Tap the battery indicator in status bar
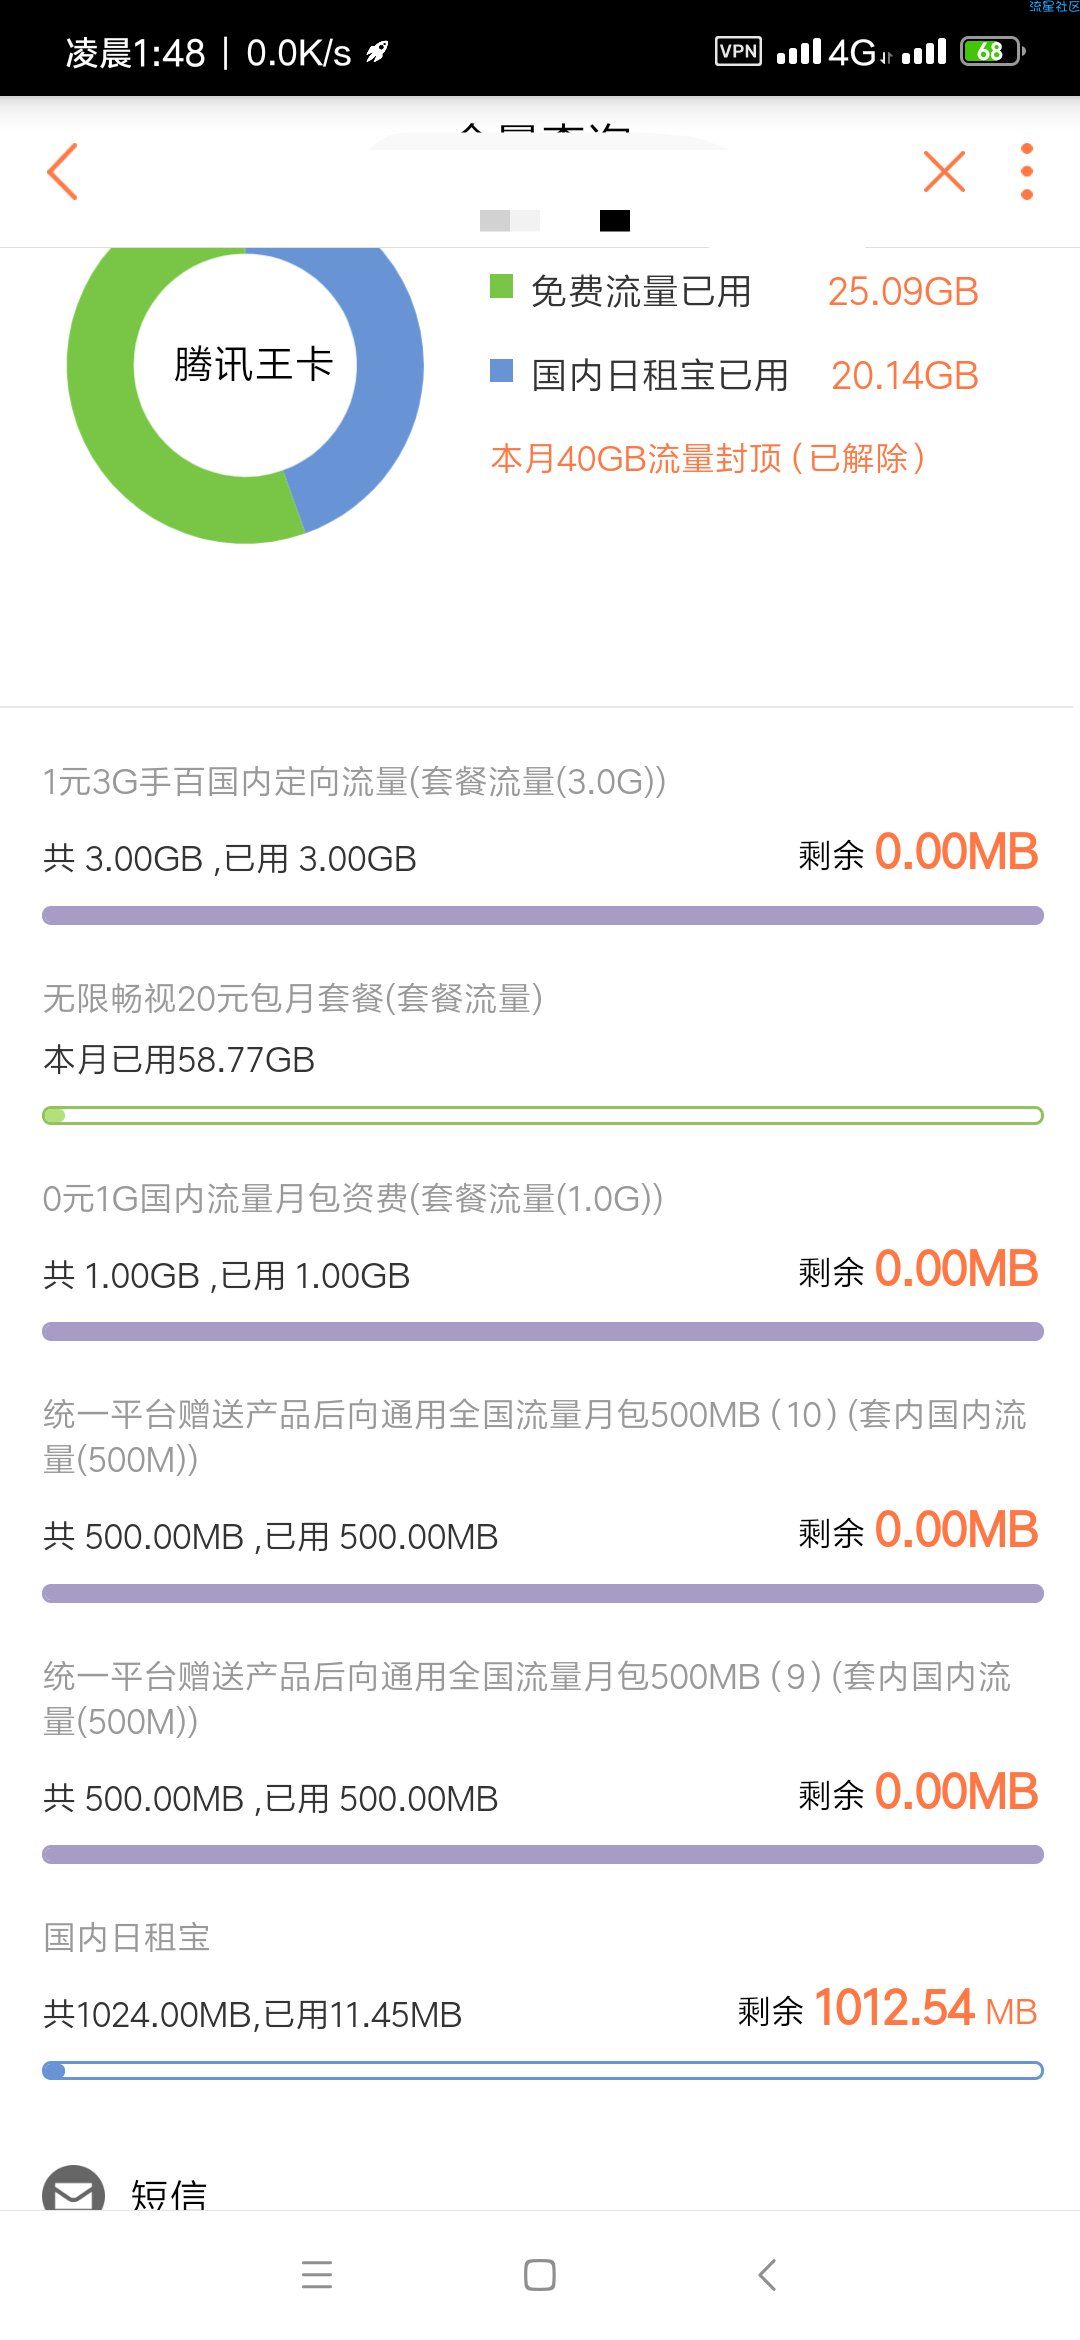Image resolution: width=1080 pixels, height=2340 pixels. click(x=992, y=51)
